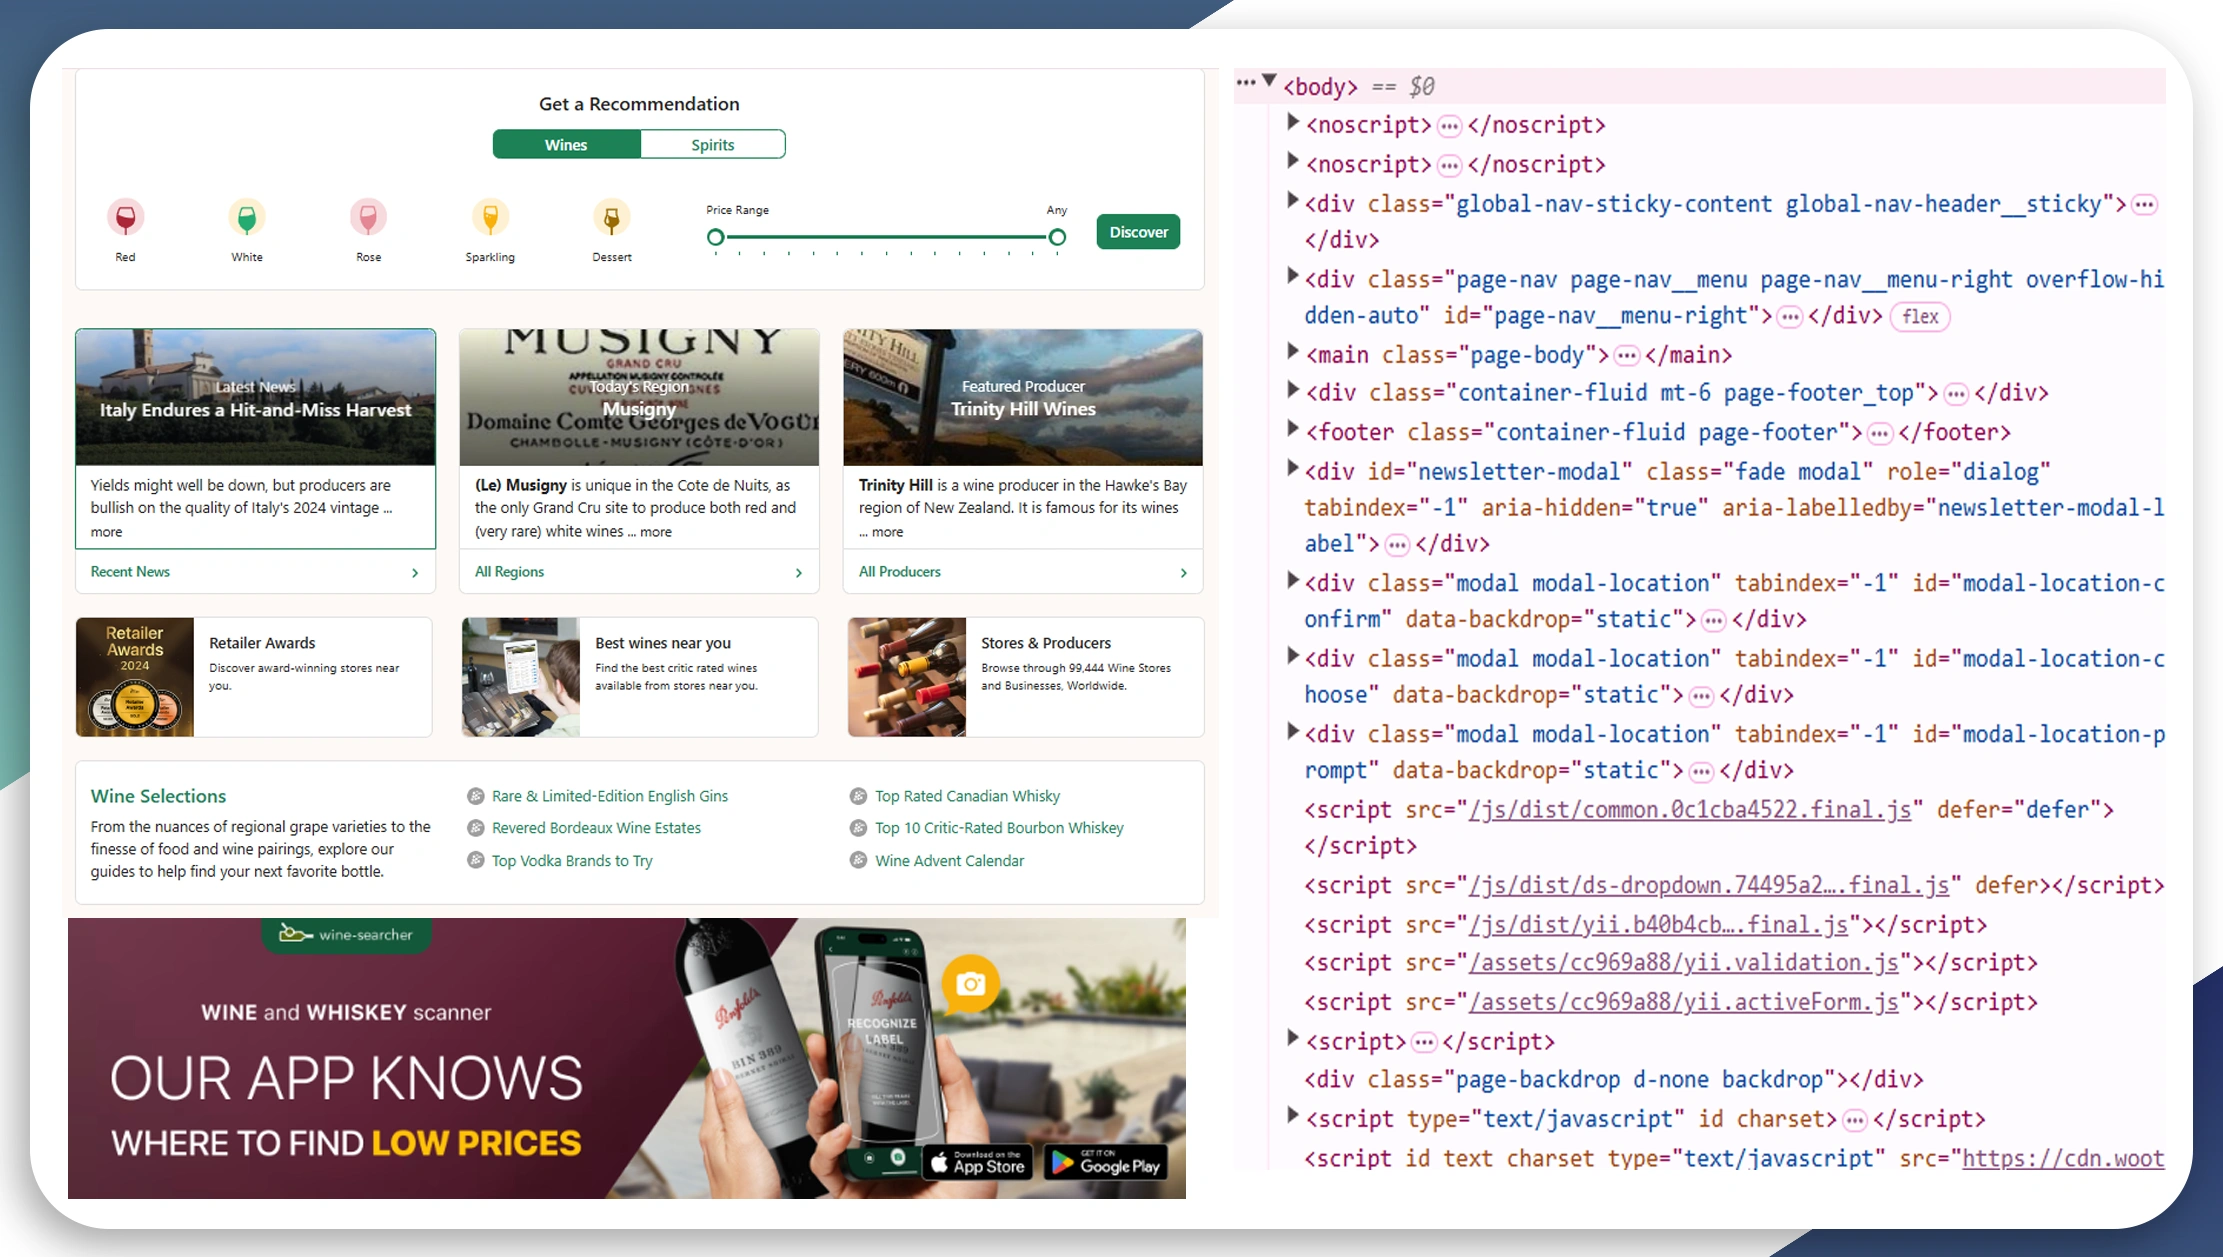
Task: Expand the second noscript element
Action: click(1292, 160)
